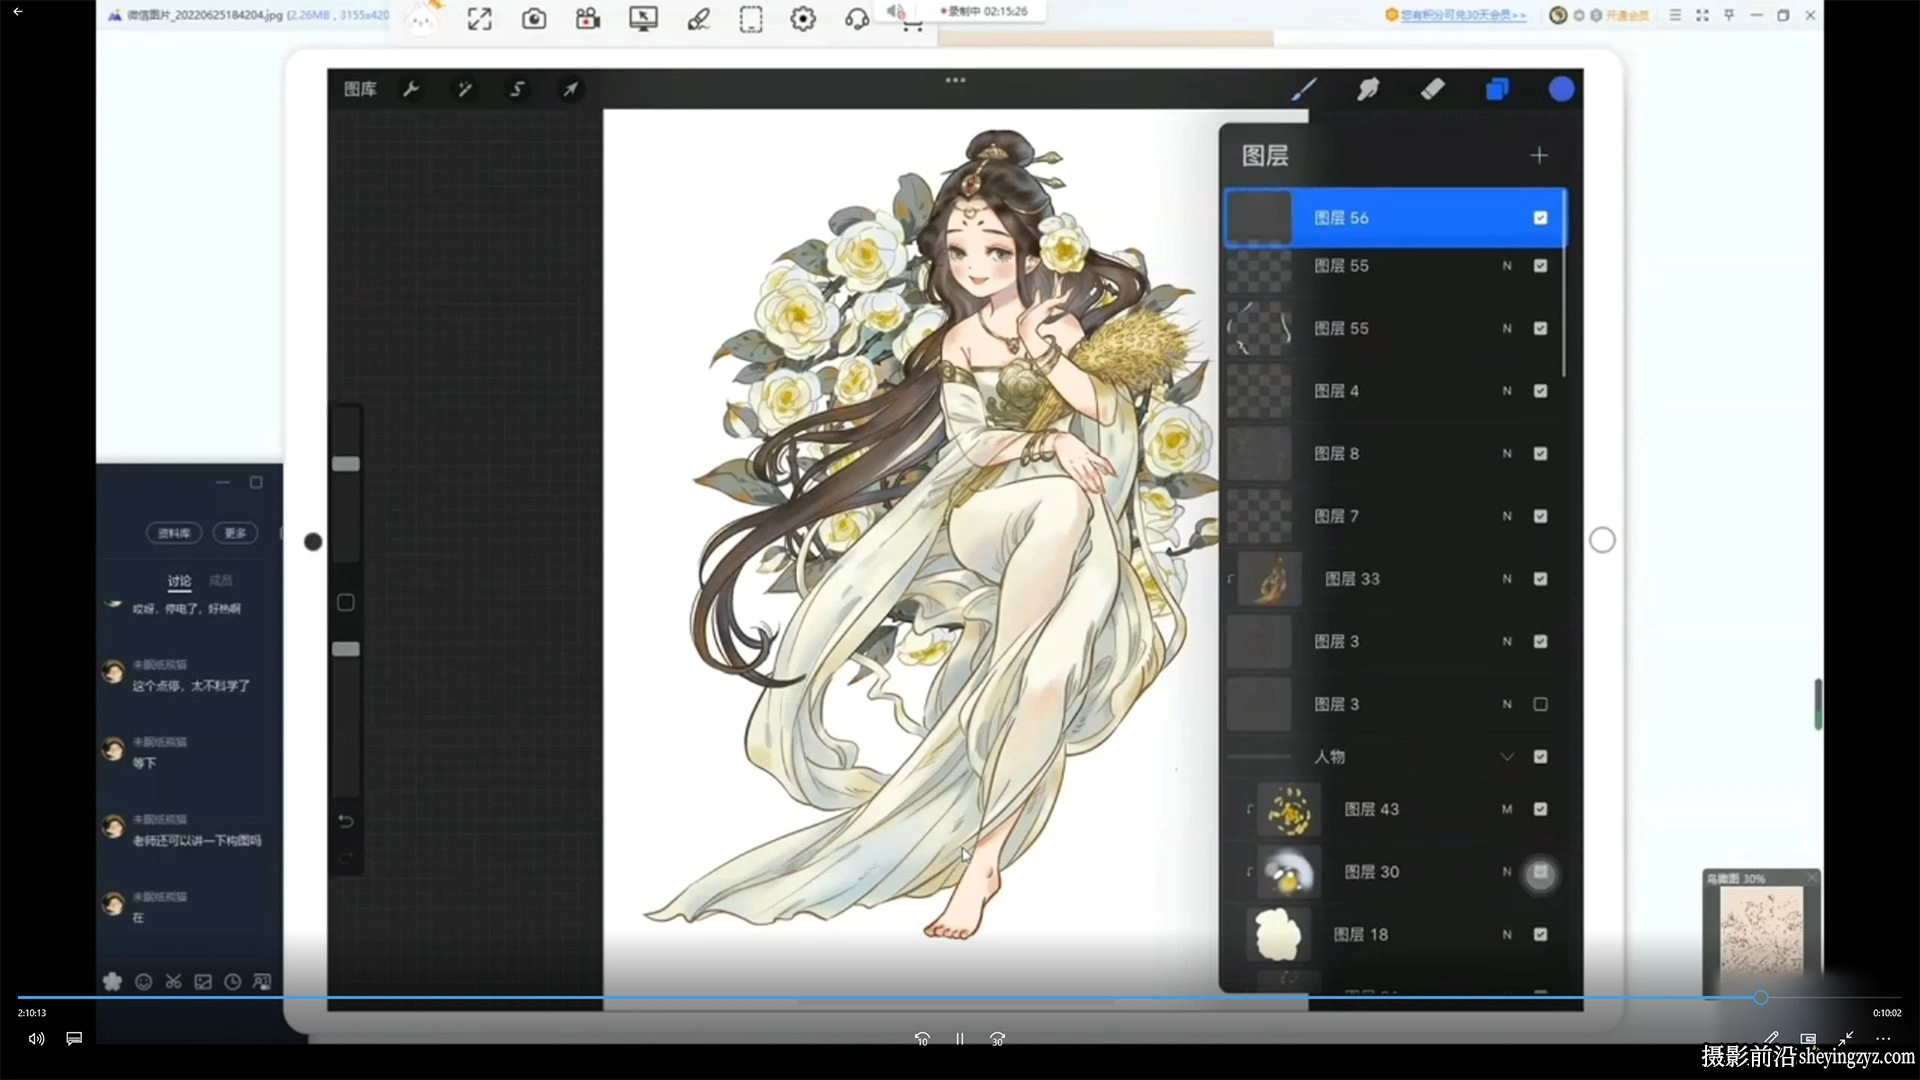This screenshot has height=1080, width=1920.
Task: Open the 图库 gallery menu
Action: [x=360, y=89]
